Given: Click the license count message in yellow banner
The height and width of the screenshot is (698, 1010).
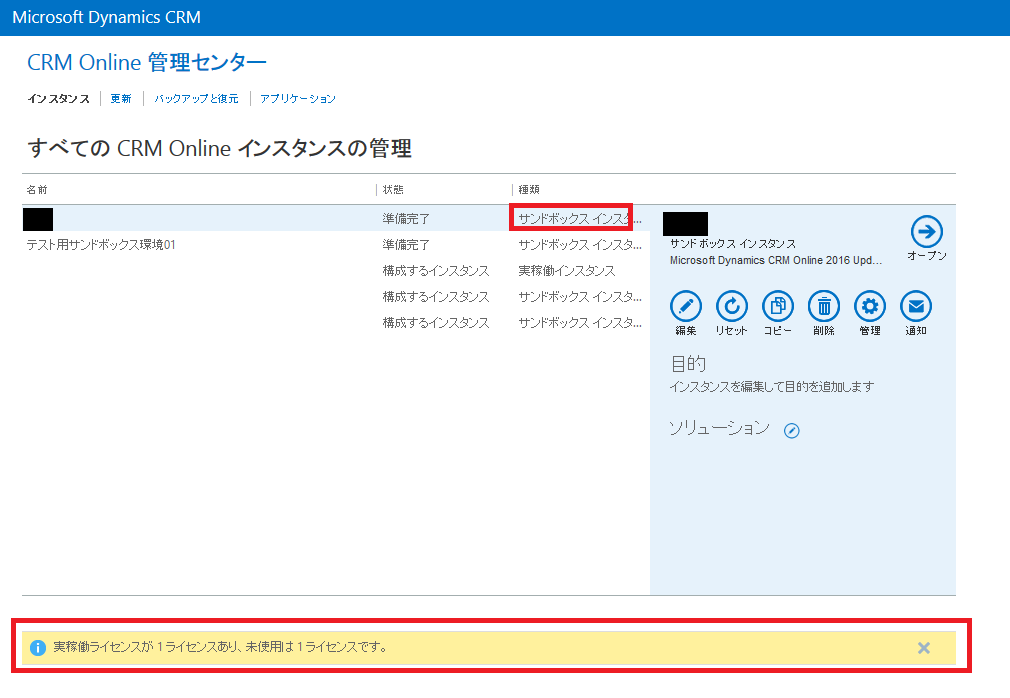Looking at the screenshot, I should [221, 647].
